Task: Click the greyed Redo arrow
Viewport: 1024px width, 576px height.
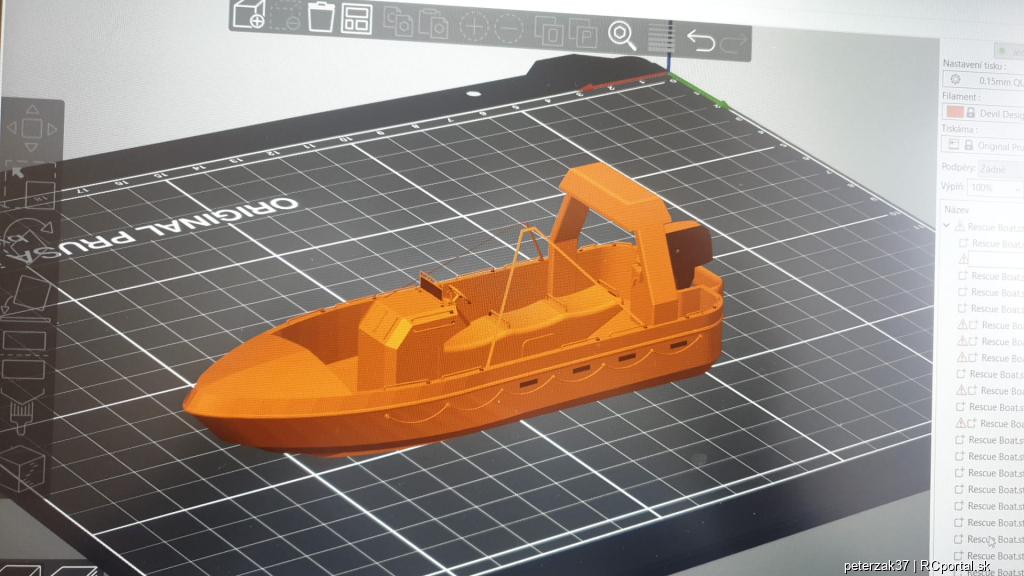Action: (x=733, y=44)
